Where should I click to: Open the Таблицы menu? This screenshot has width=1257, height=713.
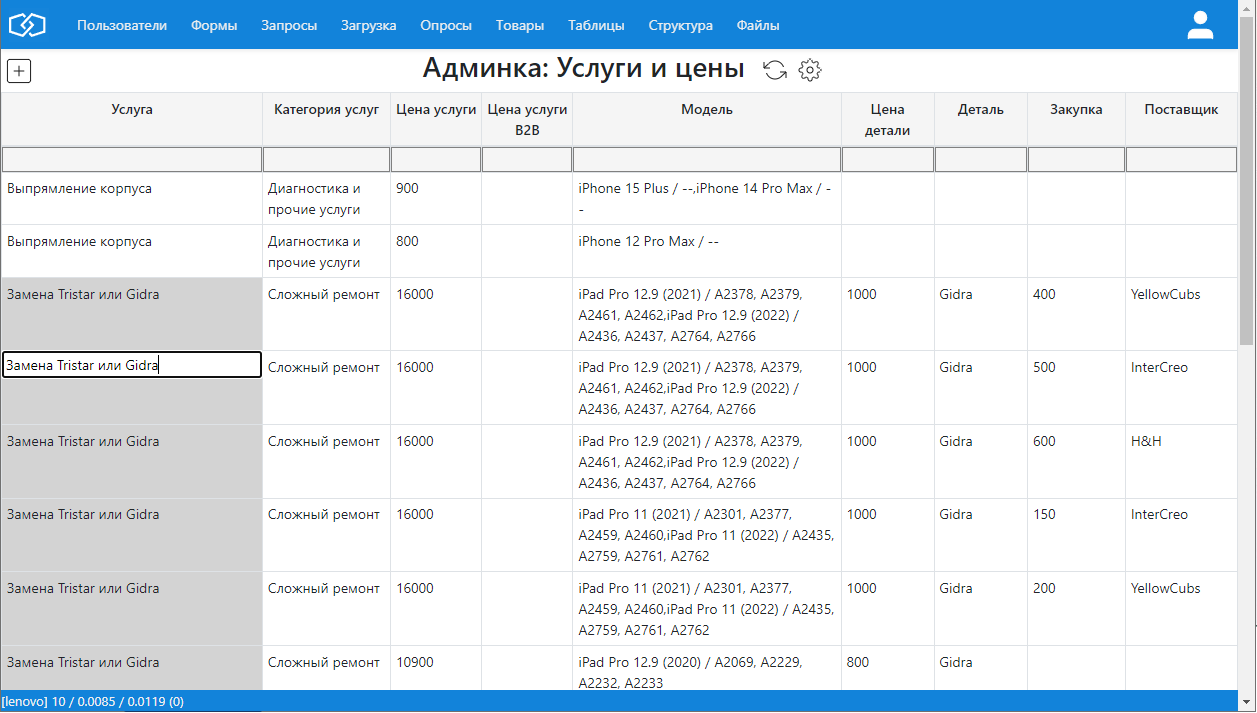click(x=596, y=26)
